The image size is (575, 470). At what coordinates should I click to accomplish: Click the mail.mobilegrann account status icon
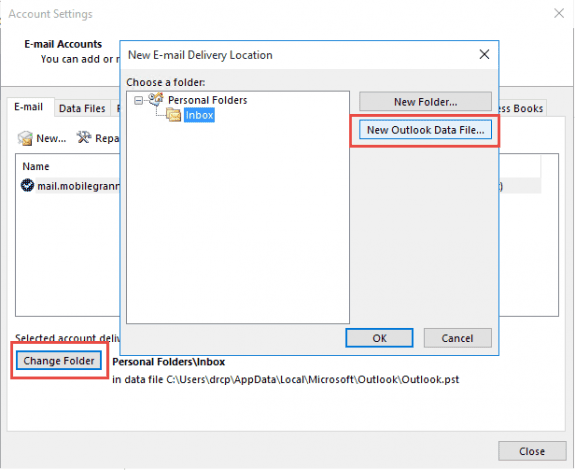(27, 186)
